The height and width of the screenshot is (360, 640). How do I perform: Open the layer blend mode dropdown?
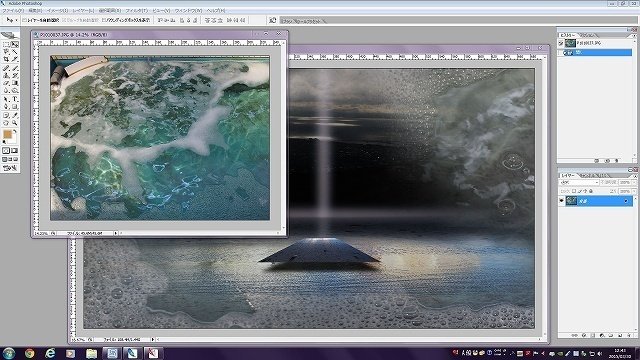(579, 182)
